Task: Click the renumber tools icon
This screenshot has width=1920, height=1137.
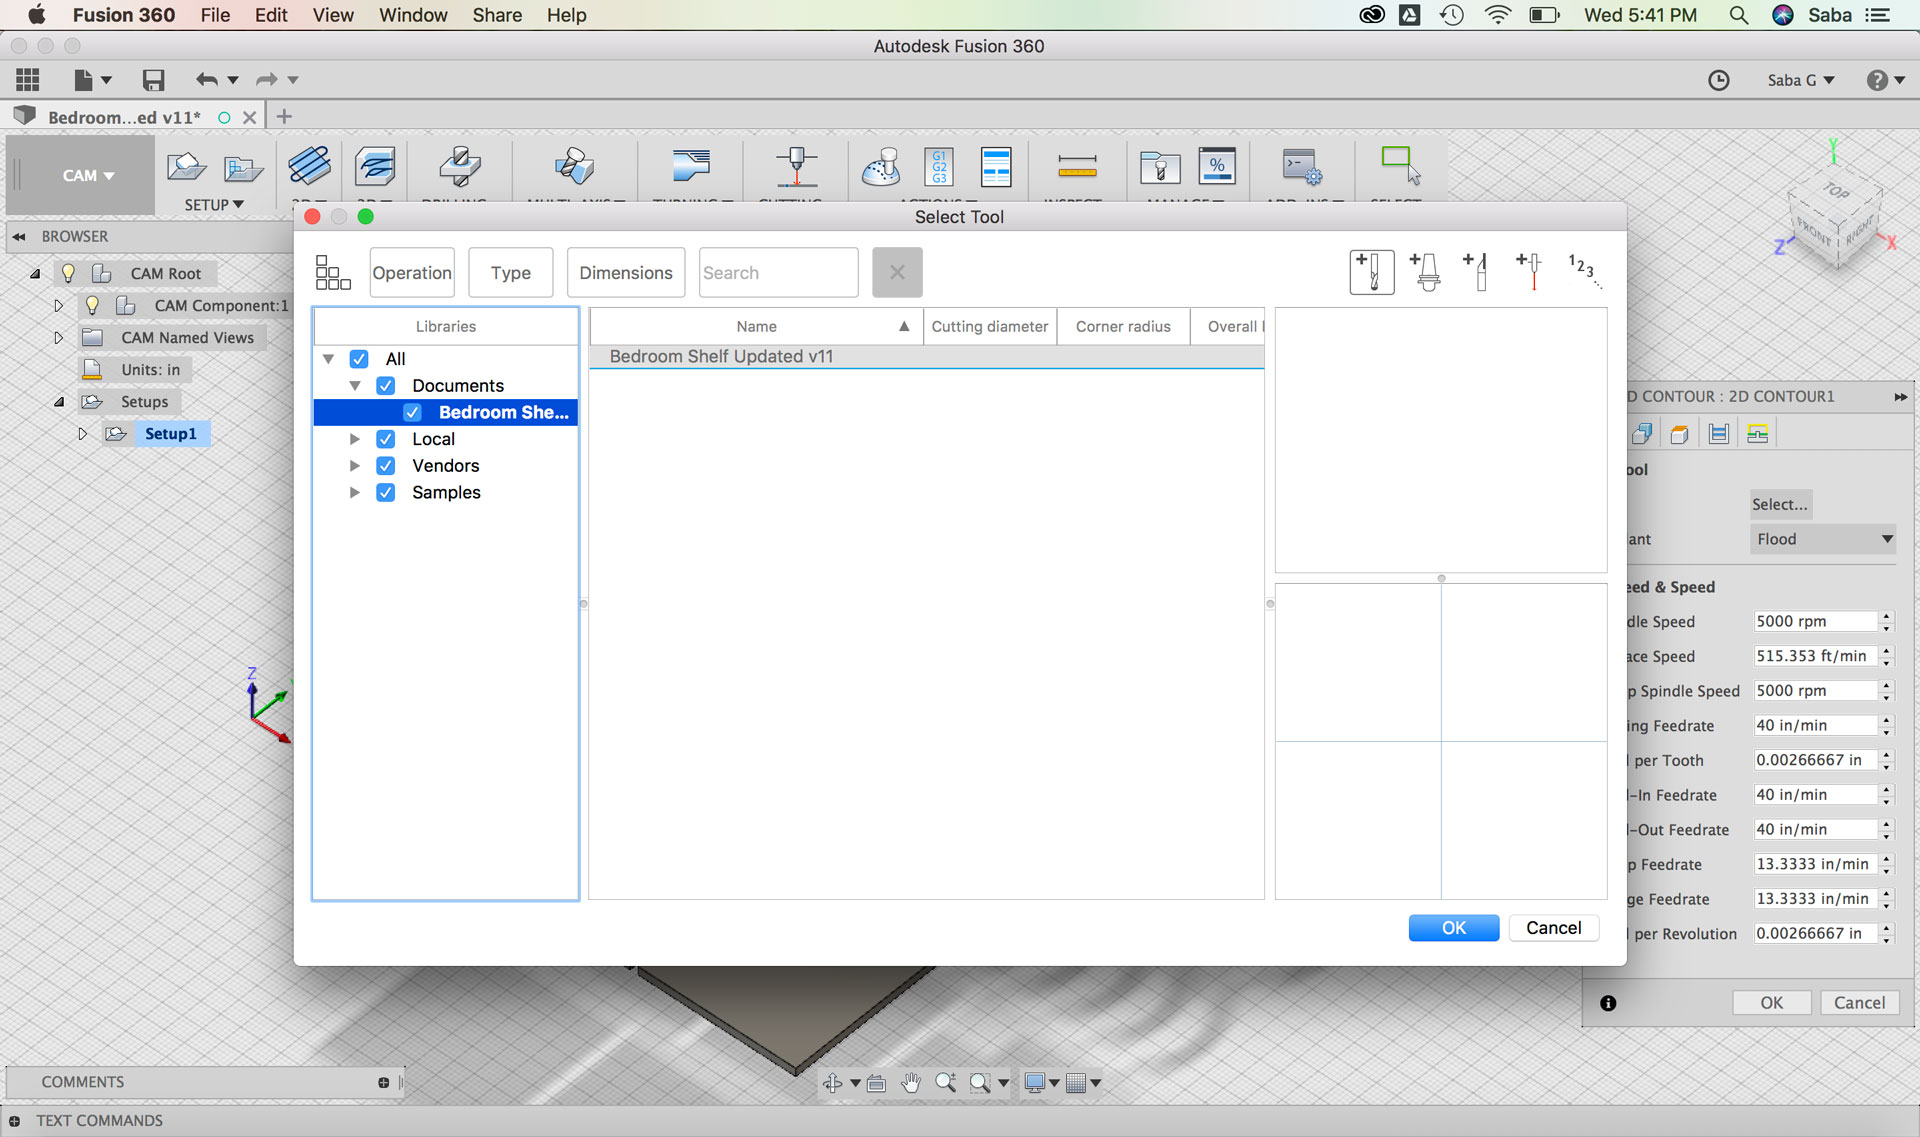Action: click(x=1584, y=271)
